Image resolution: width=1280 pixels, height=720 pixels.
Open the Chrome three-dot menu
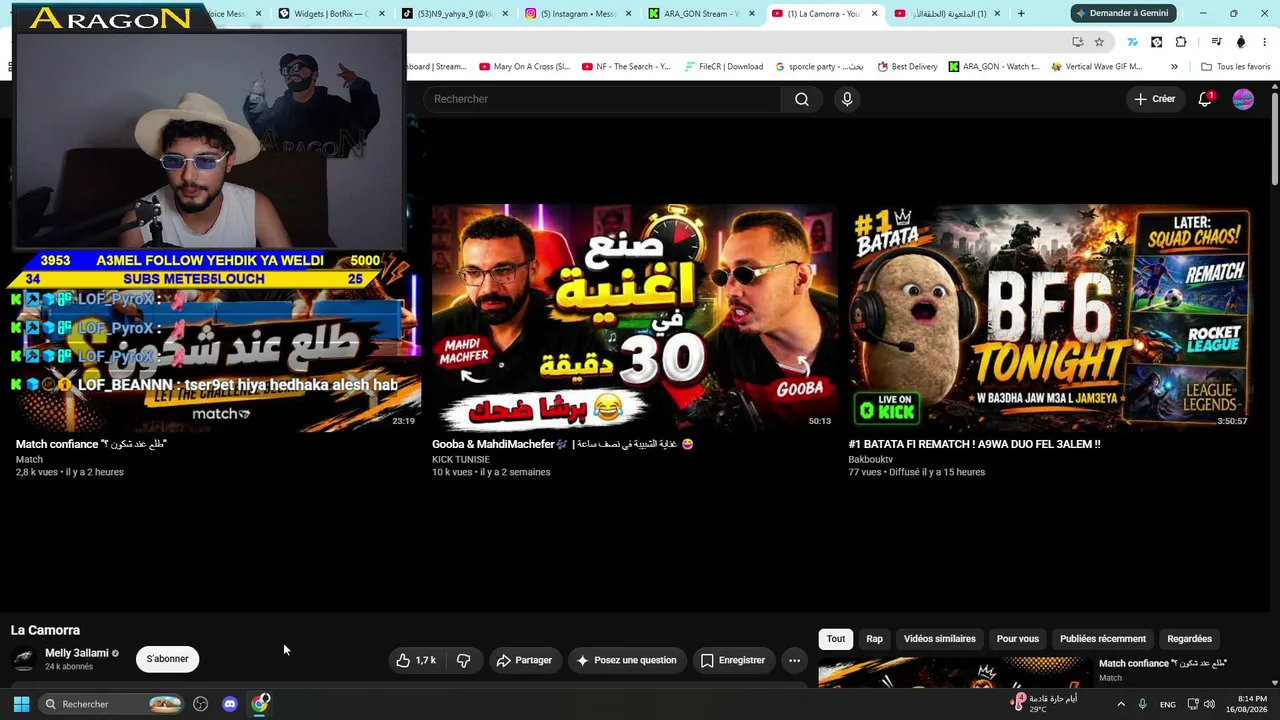(1265, 42)
